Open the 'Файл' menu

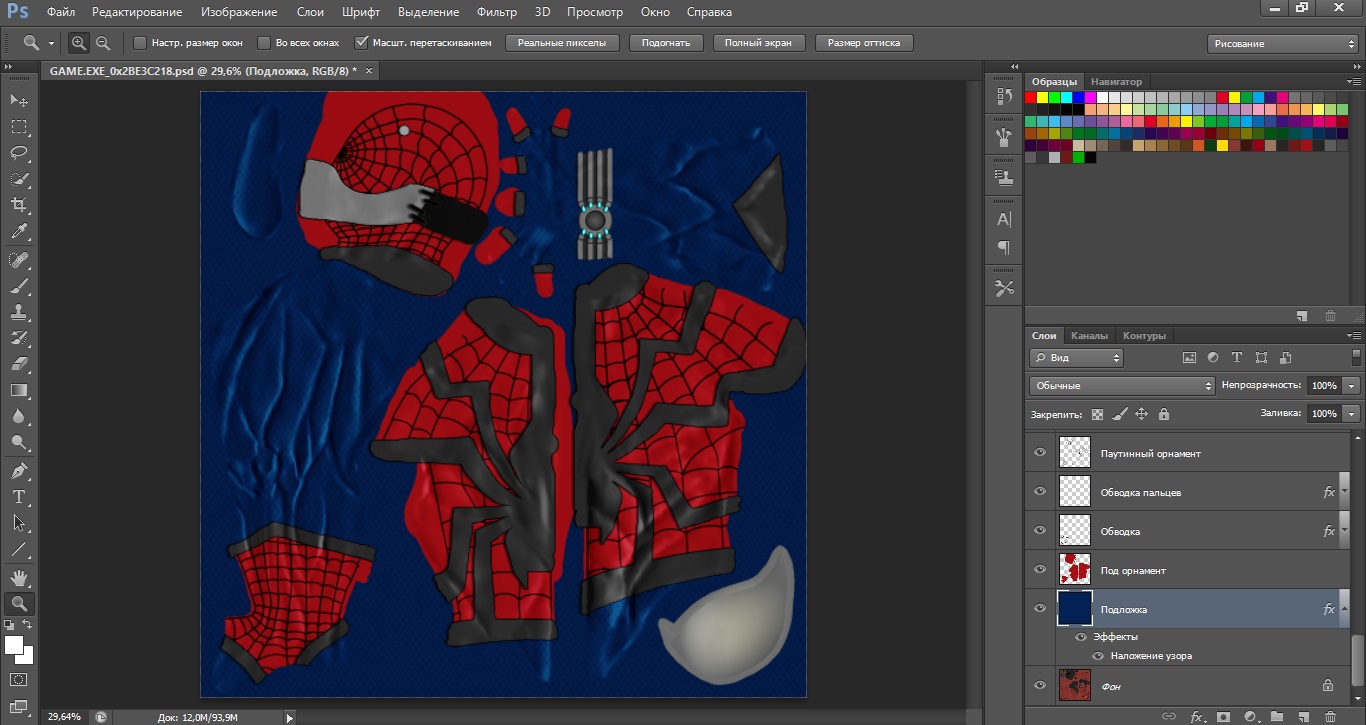coord(60,12)
